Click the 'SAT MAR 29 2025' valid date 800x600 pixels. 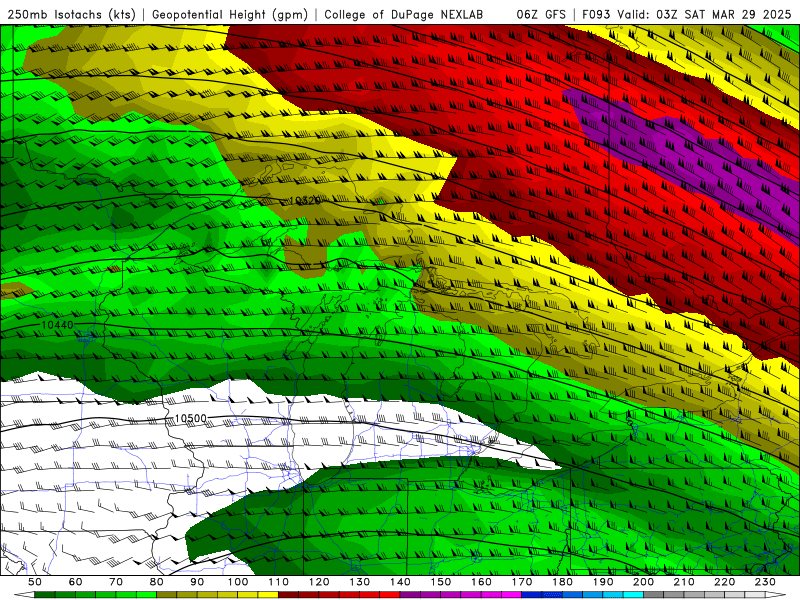pos(738,15)
